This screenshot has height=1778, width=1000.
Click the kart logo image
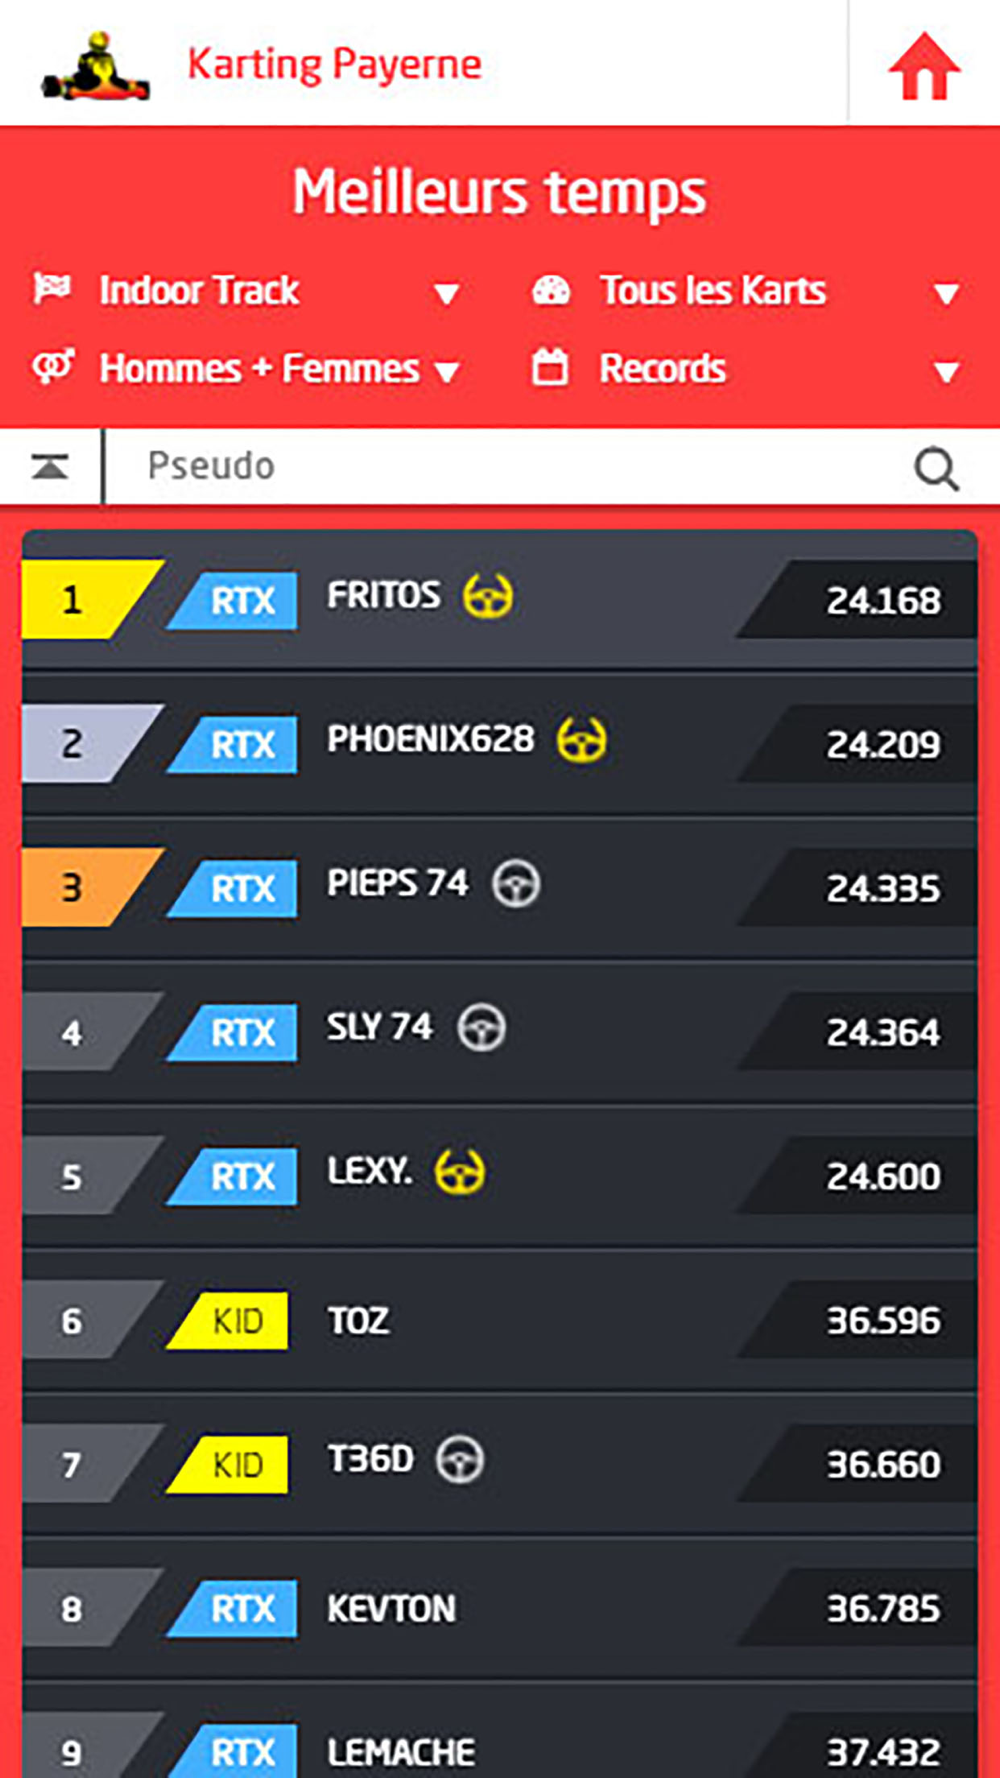[96, 66]
